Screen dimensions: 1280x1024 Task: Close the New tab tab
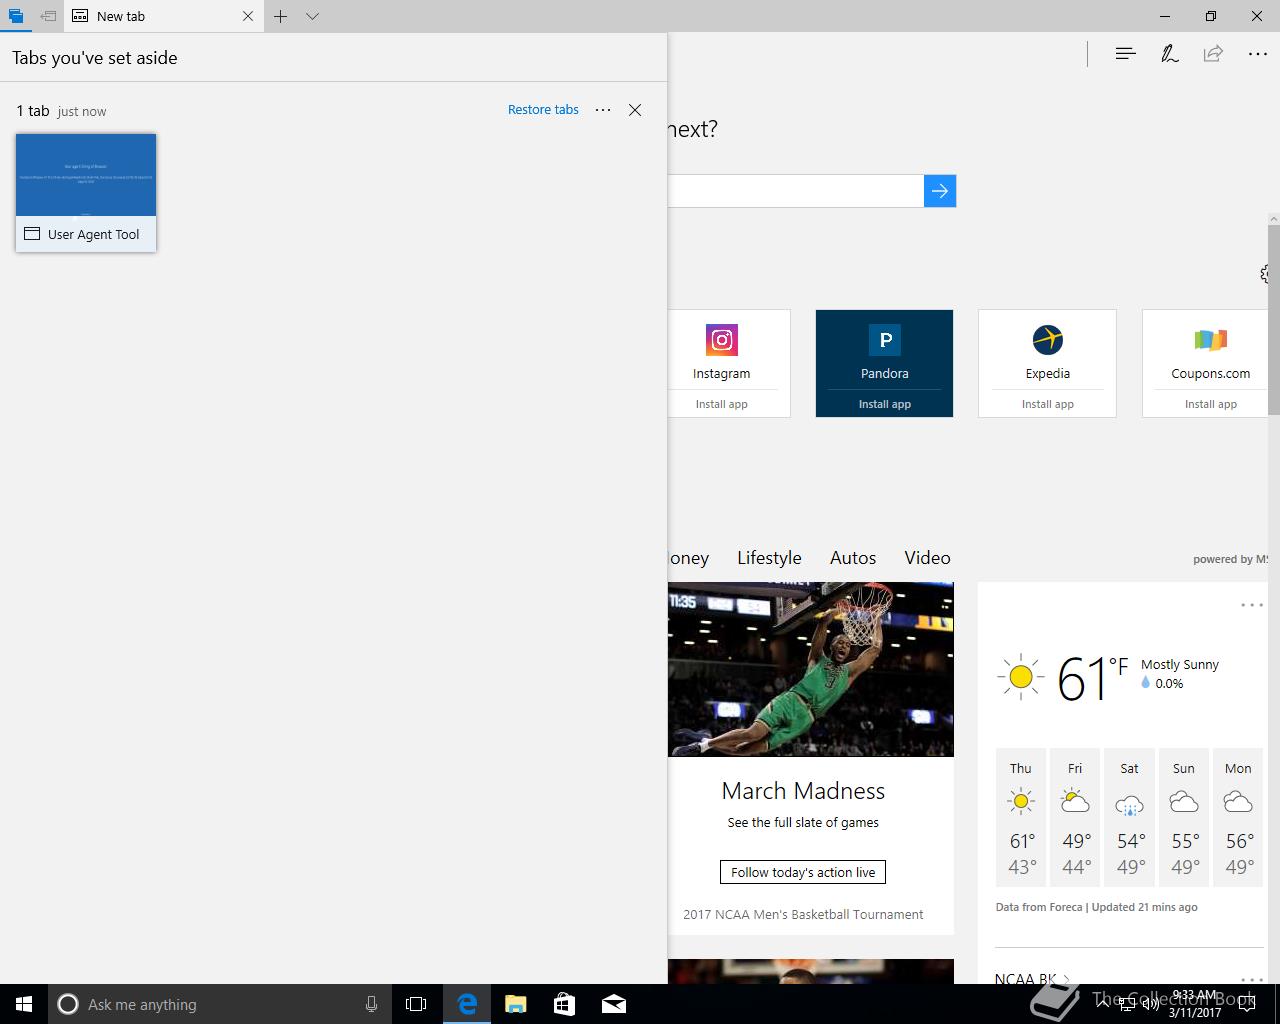[248, 16]
